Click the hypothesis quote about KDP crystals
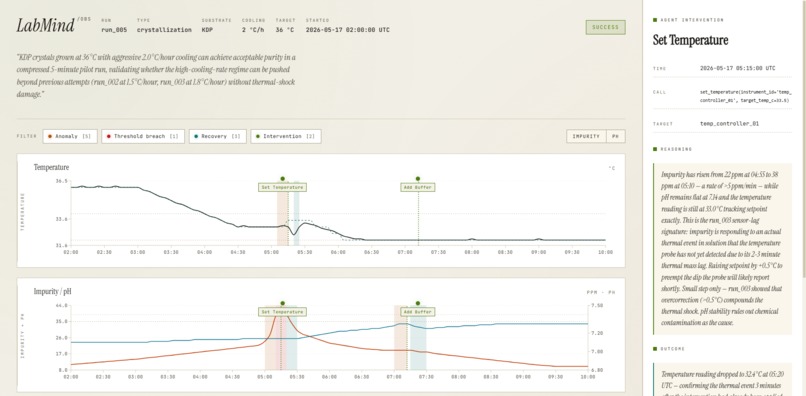The width and height of the screenshot is (806, 396). pos(156,76)
